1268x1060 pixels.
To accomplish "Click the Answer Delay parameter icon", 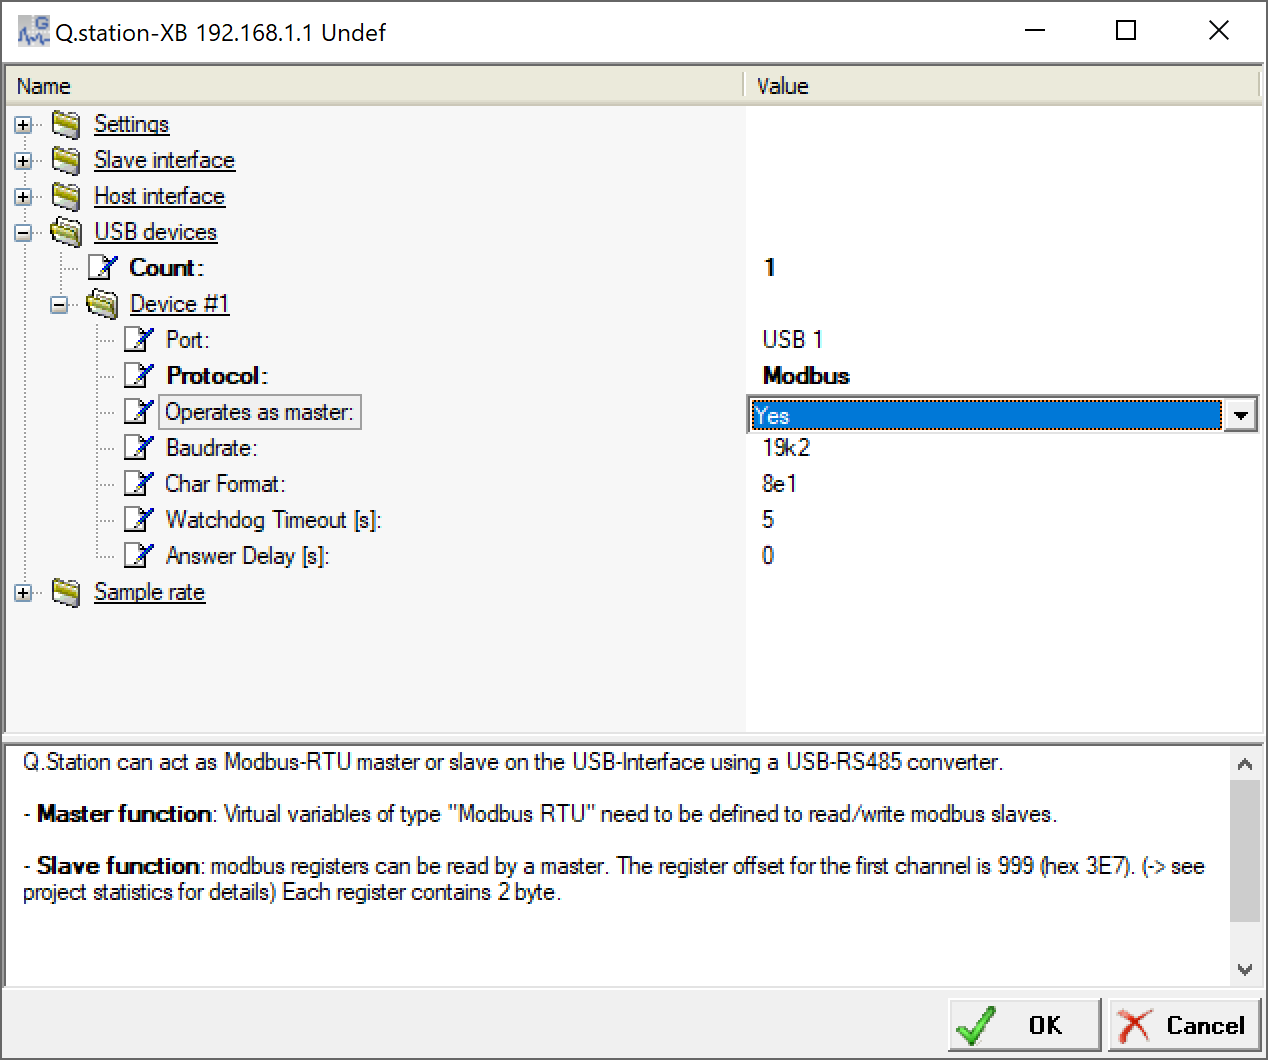I will coord(138,555).
